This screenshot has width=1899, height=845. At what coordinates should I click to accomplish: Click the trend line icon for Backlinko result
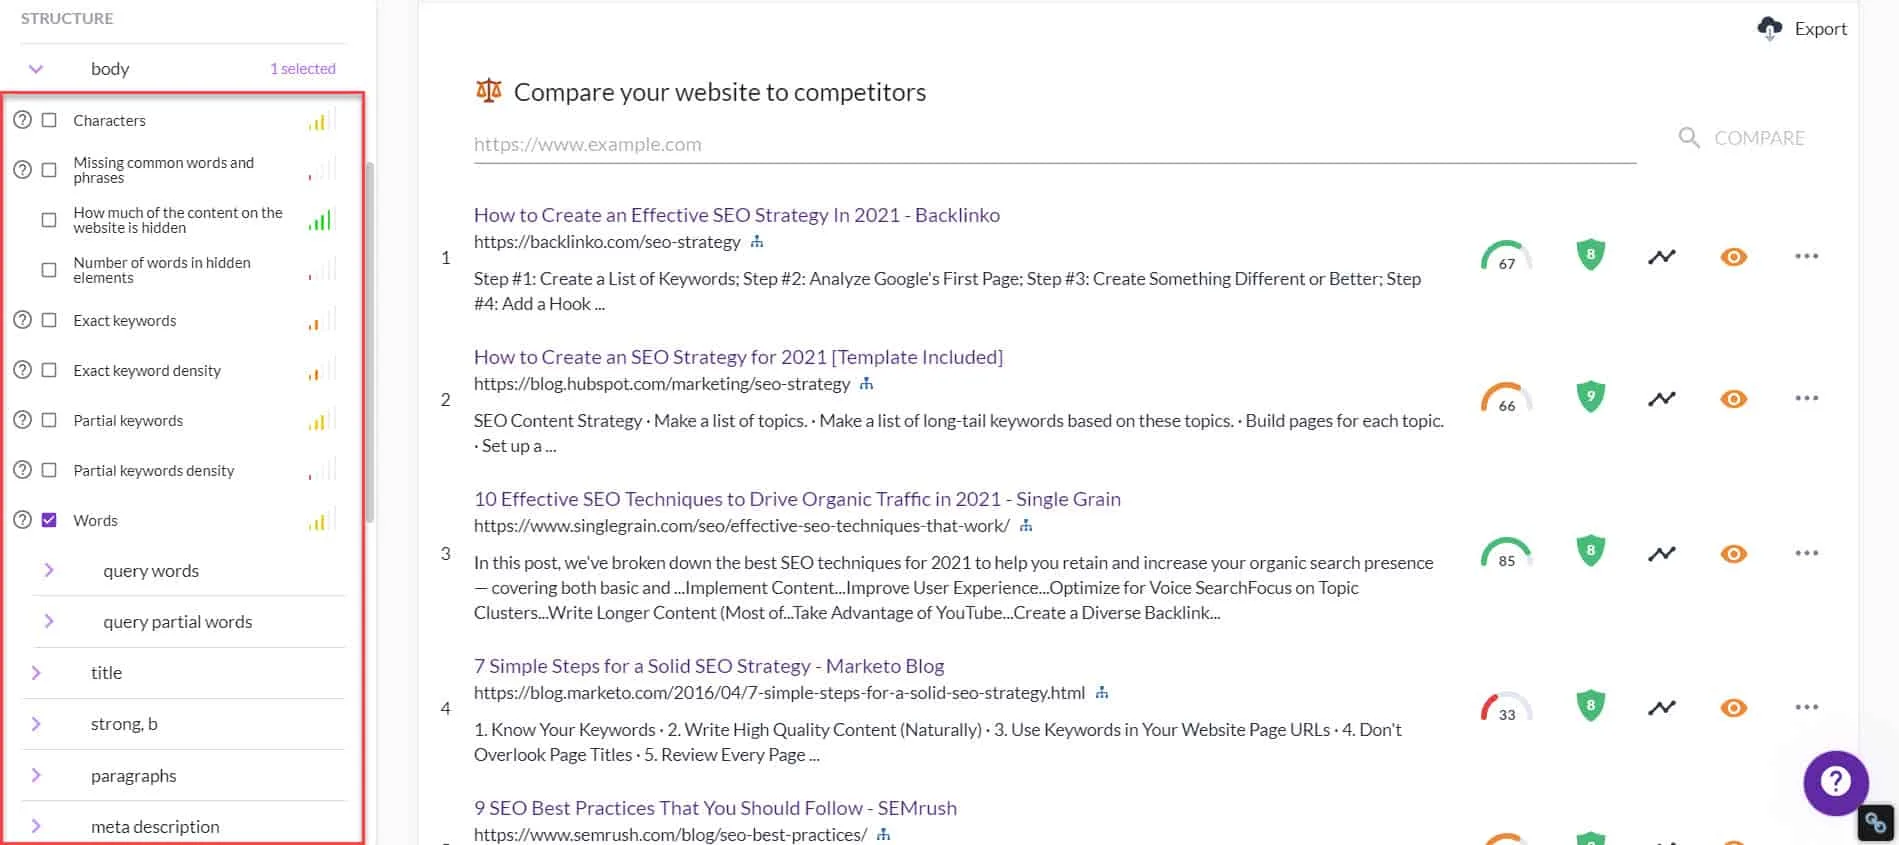click(1661, 257)
